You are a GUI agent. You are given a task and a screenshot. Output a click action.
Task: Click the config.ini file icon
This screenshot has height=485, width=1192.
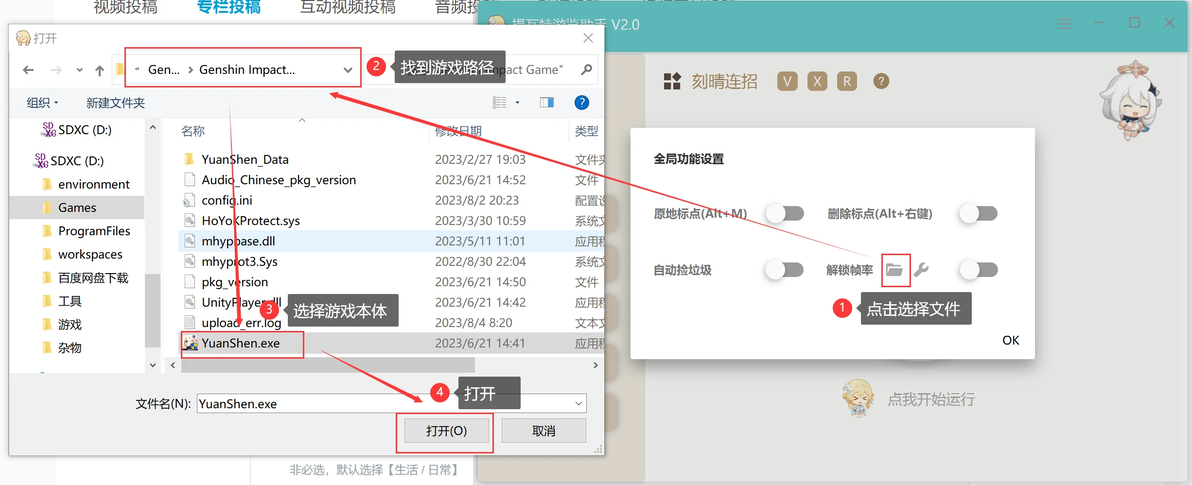click(189, 200)
